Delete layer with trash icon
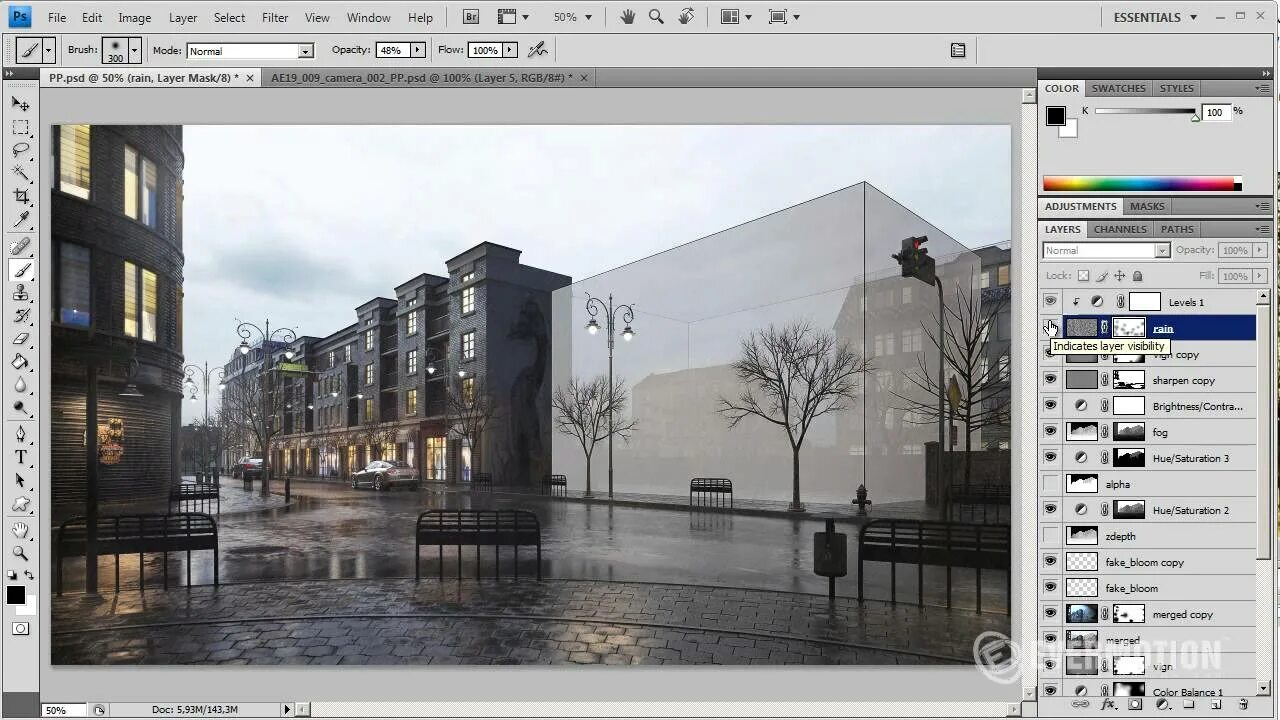Viewport: 1280px width, 720px height. pos(1244,705)
